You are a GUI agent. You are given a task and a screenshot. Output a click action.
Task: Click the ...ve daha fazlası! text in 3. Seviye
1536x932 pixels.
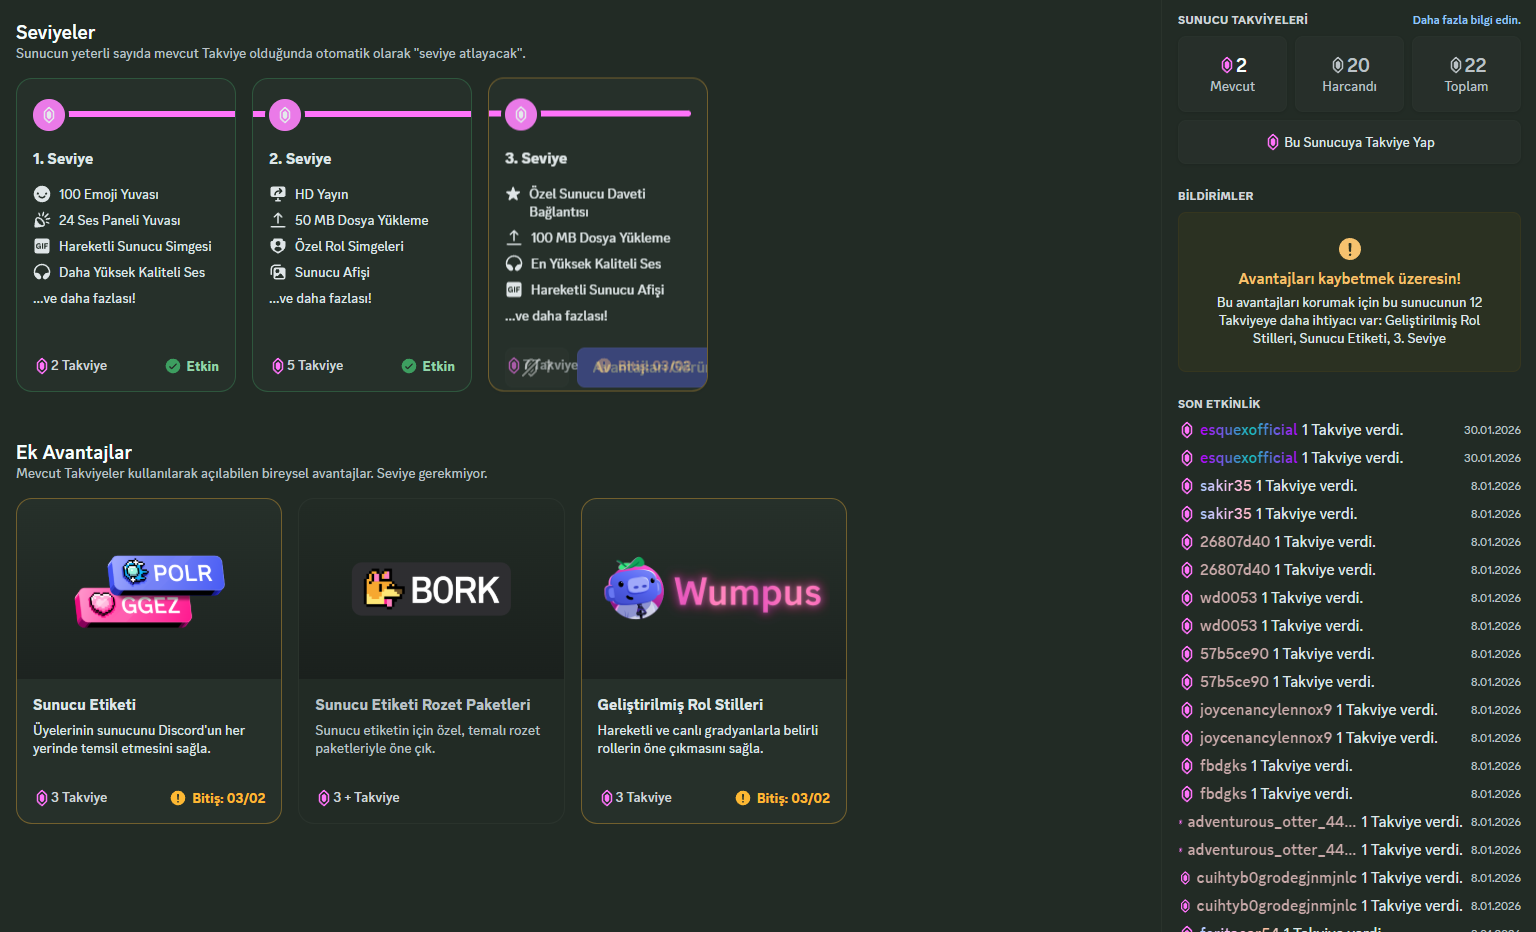tap(556, 316)
